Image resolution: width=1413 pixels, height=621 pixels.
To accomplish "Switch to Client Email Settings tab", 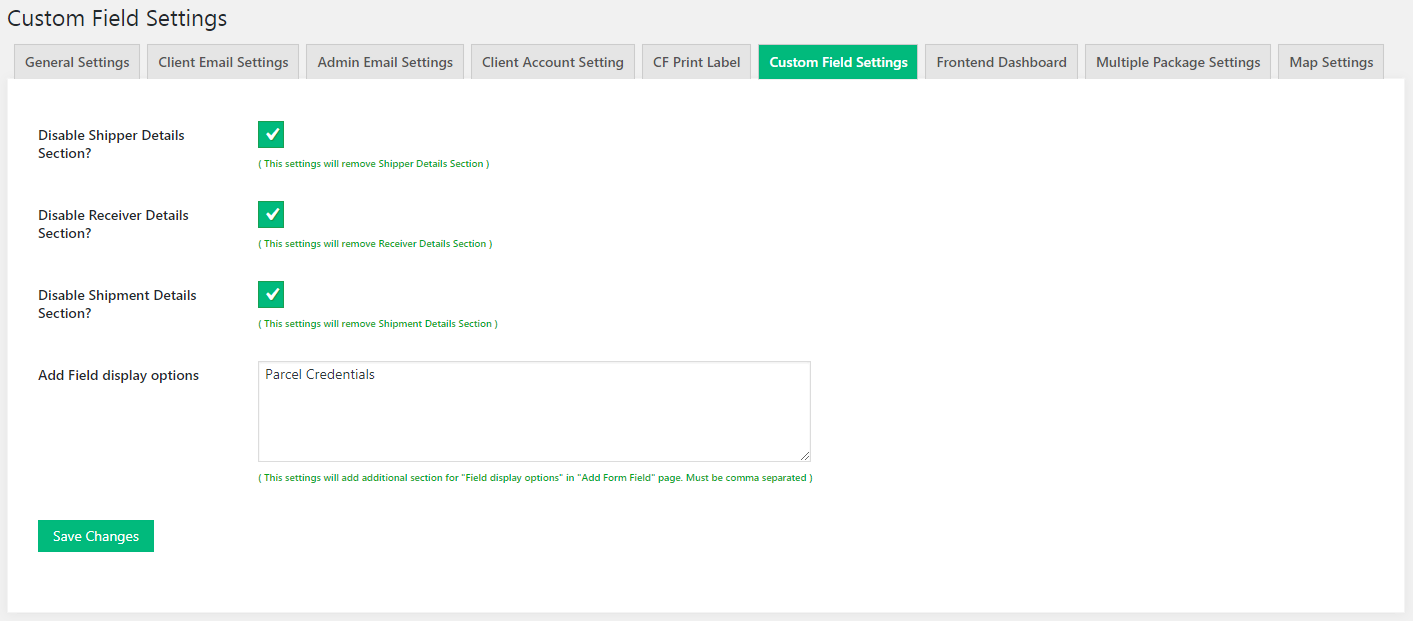I will tap(223, 62).
